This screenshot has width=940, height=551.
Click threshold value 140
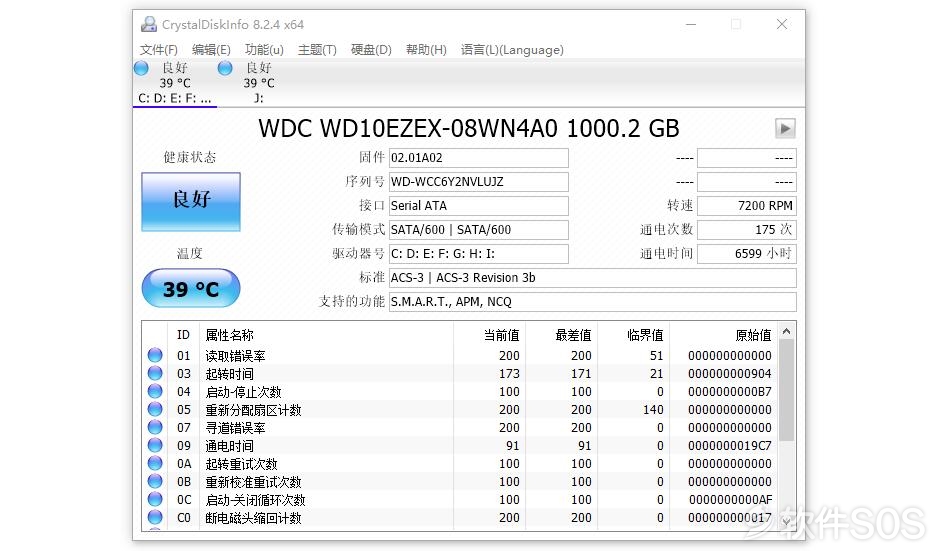coord(653,410)
